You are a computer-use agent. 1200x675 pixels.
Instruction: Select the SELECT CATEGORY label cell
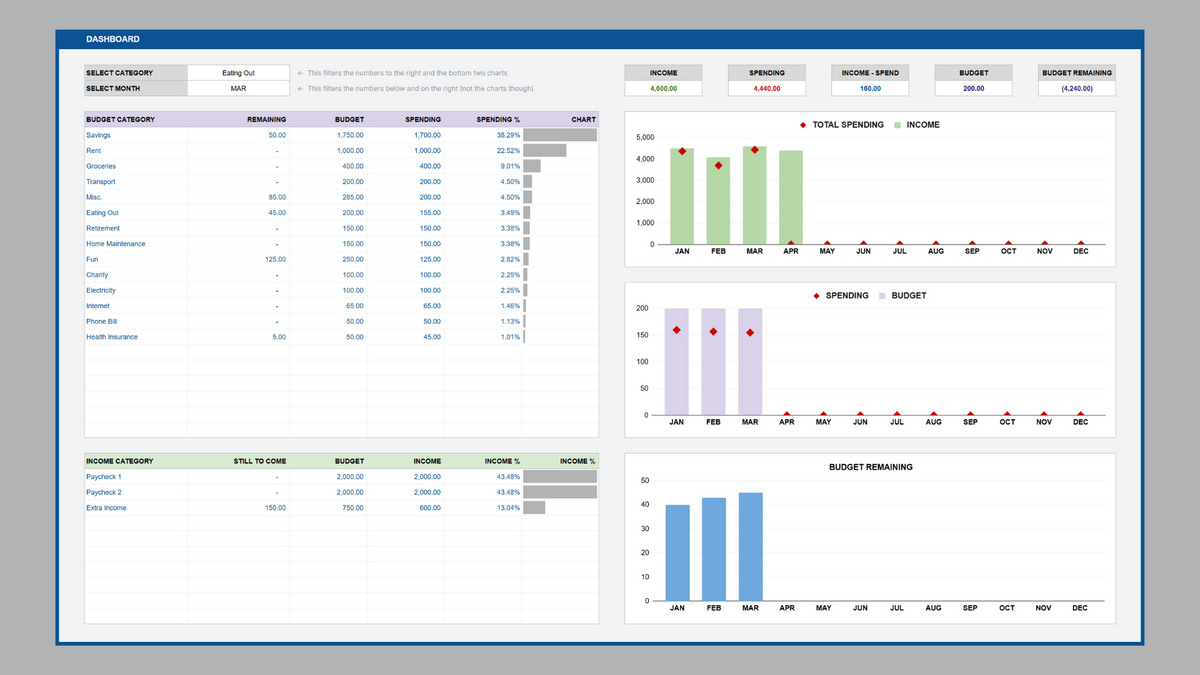[136, 73]
